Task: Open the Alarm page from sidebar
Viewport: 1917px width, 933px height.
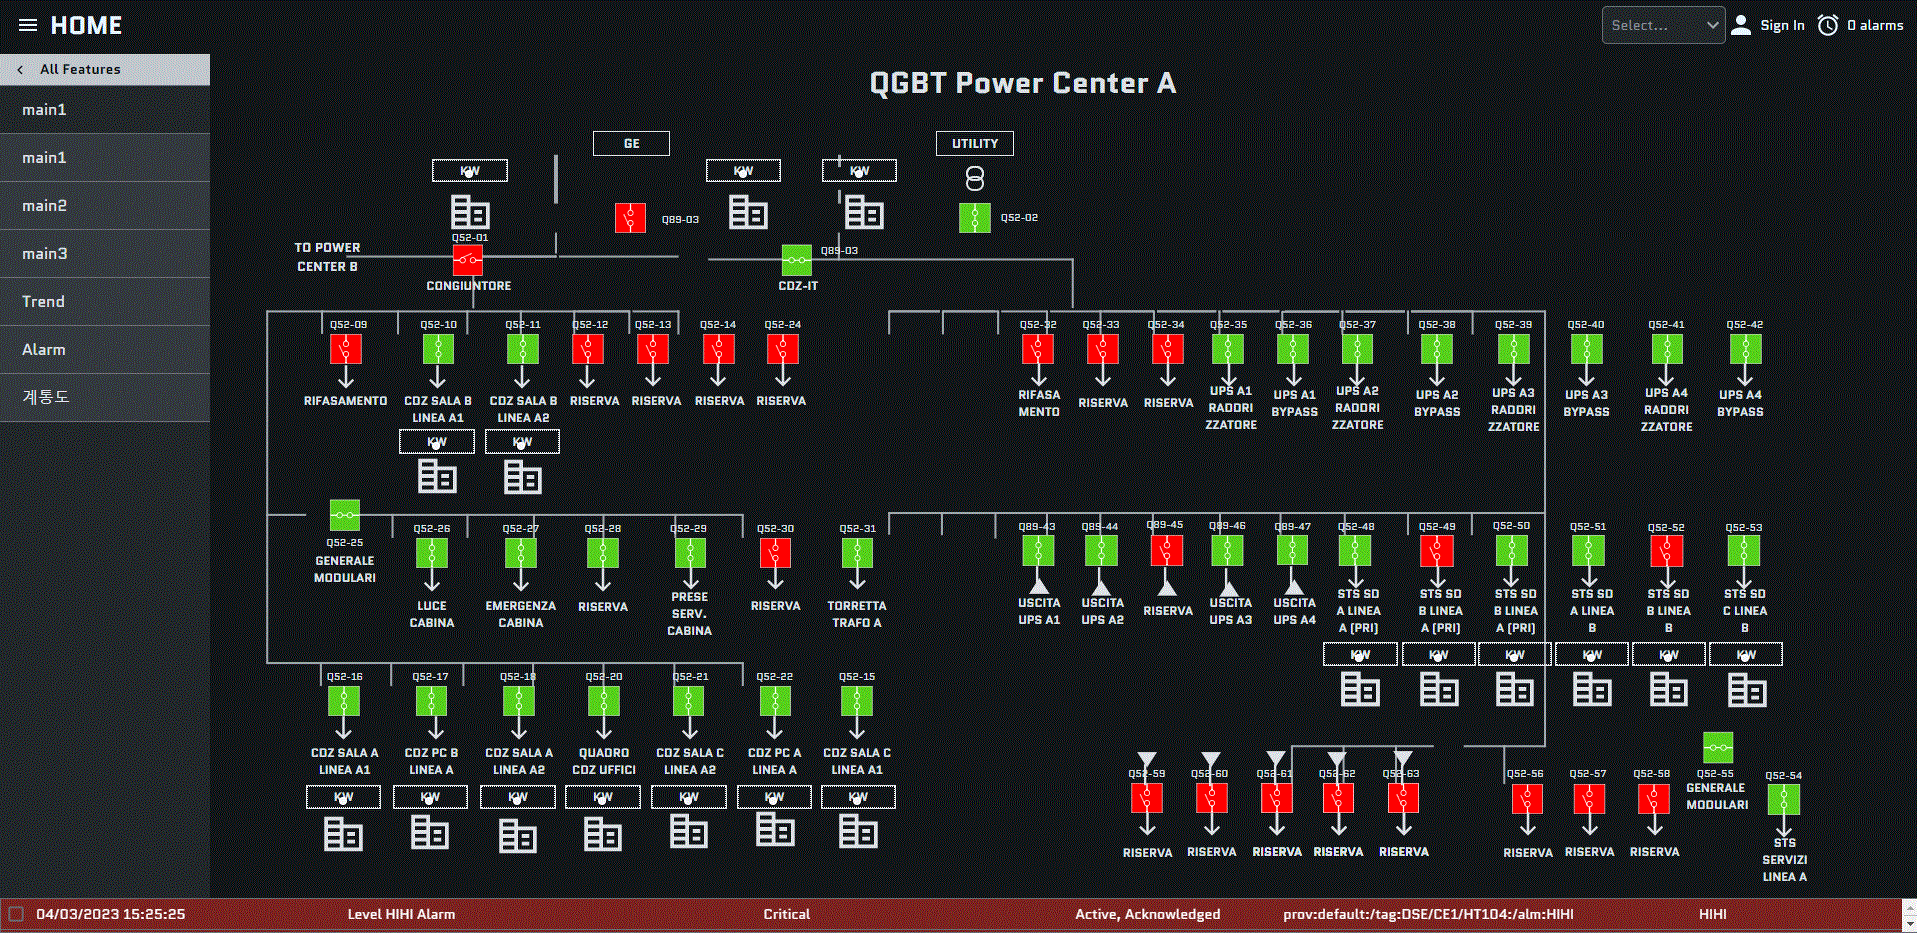Action: point(44,349)
